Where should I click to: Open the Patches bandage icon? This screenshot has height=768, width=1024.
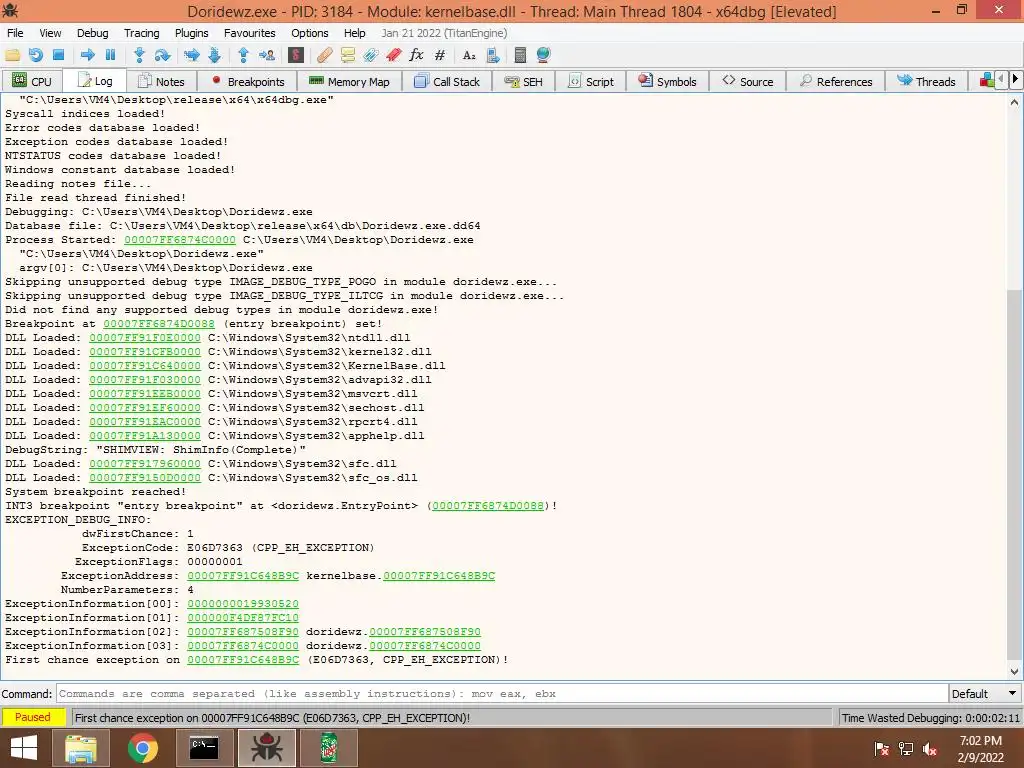325,56
